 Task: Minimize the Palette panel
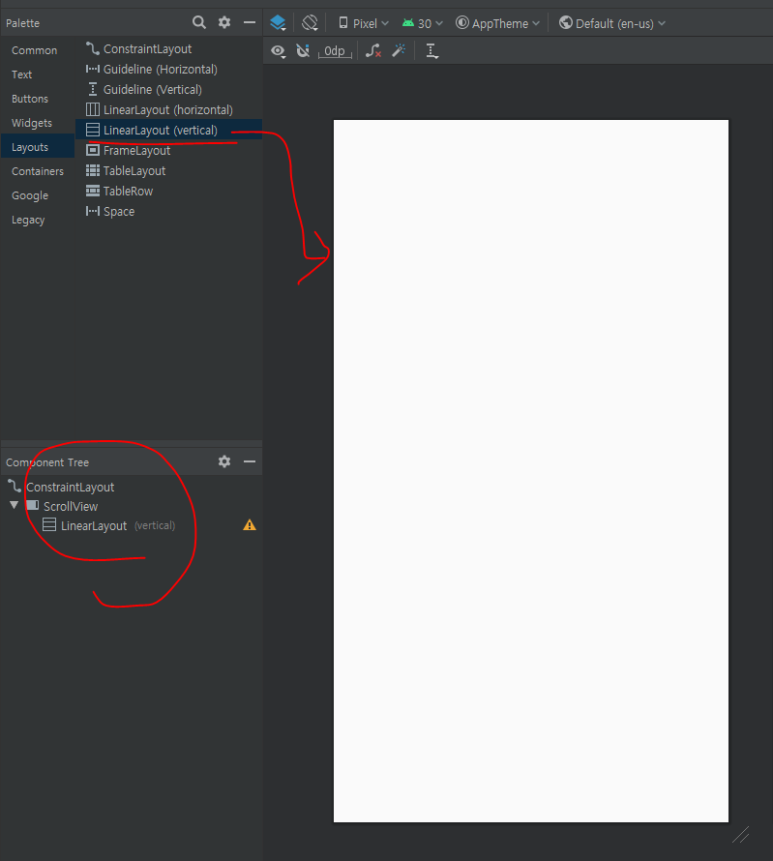pos(249,23)
